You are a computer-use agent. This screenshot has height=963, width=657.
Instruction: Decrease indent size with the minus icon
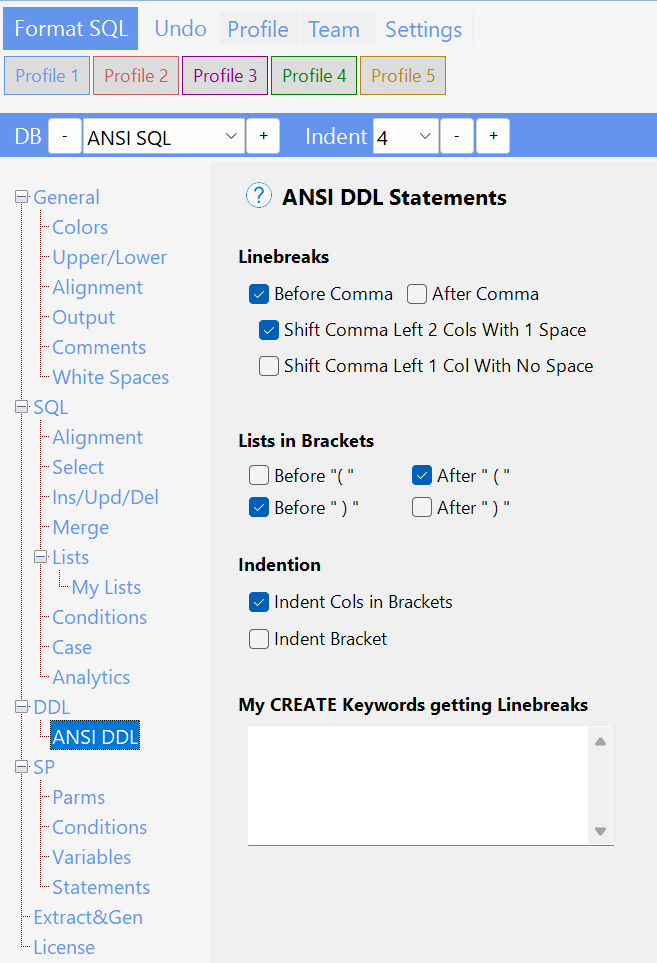pyautogui.click(x=456, y=135)
